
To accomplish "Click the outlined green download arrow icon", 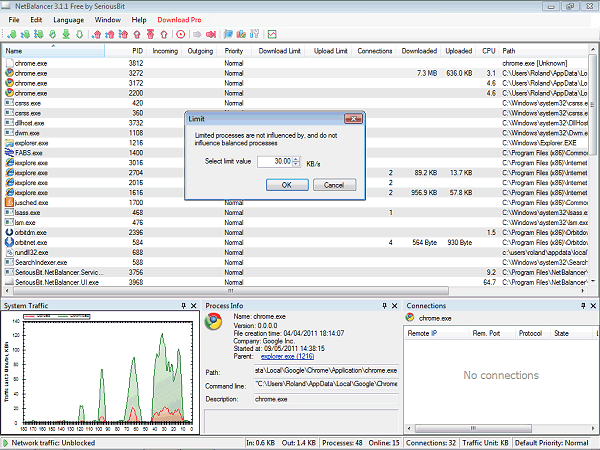I will [80, 34].
